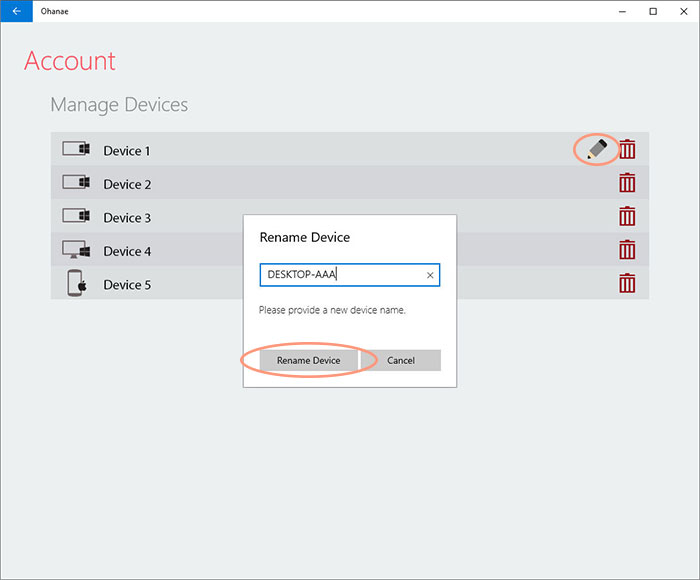Click the trash icon for Device 2
Viewport: 700px width, 580px height.
(627, 183)
